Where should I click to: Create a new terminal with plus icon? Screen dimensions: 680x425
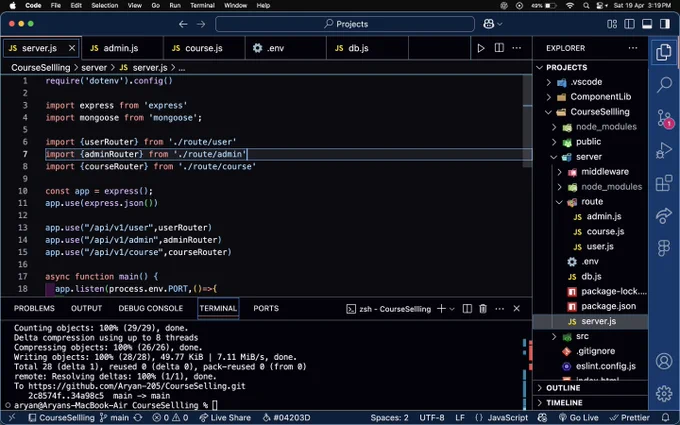(441, 308)
